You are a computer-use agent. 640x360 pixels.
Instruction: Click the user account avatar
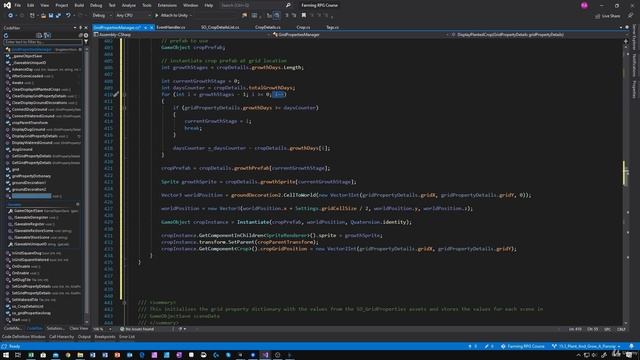[x=584, y=5]
